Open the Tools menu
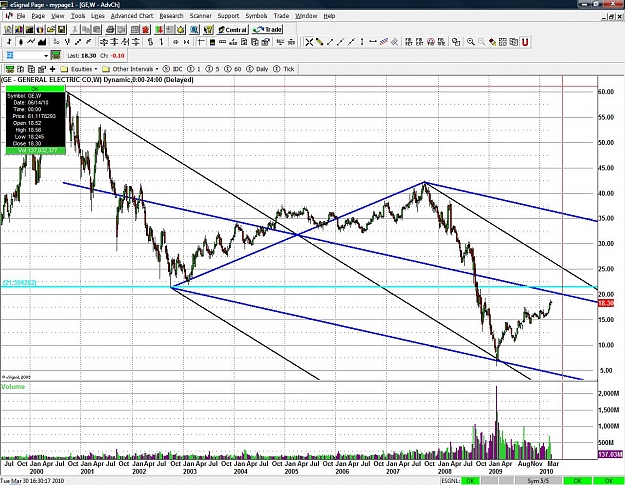The width and height of the screenshot is (625, 485). [78, 16]
